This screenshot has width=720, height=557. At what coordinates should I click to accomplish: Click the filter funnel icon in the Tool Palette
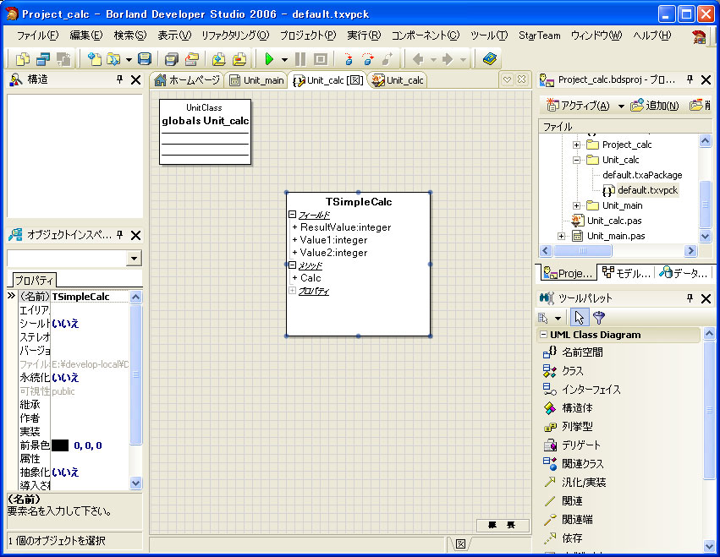599,317
